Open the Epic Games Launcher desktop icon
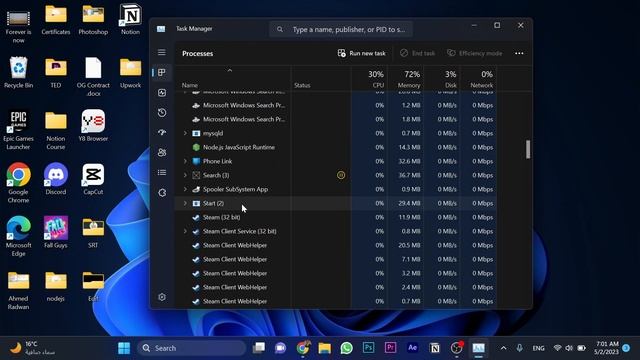 [x=18, y=130]
